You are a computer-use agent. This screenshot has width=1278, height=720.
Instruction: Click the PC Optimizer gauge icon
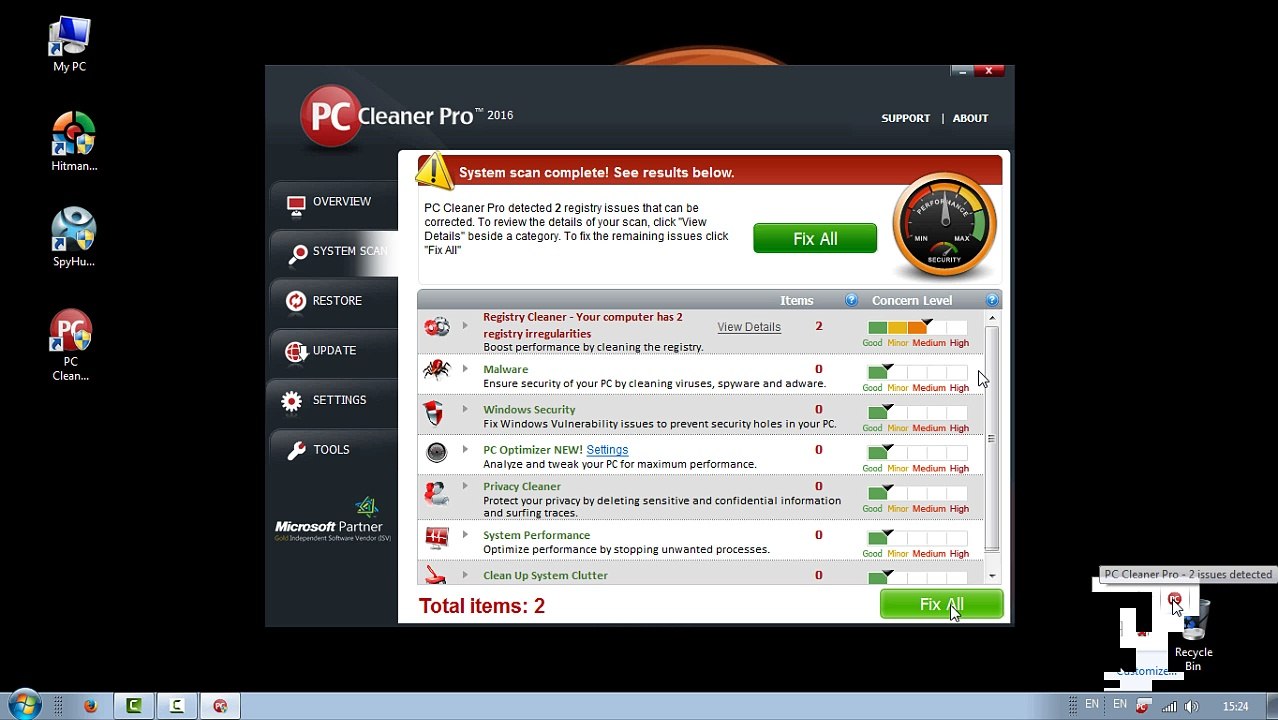click(x=437, y=452)
